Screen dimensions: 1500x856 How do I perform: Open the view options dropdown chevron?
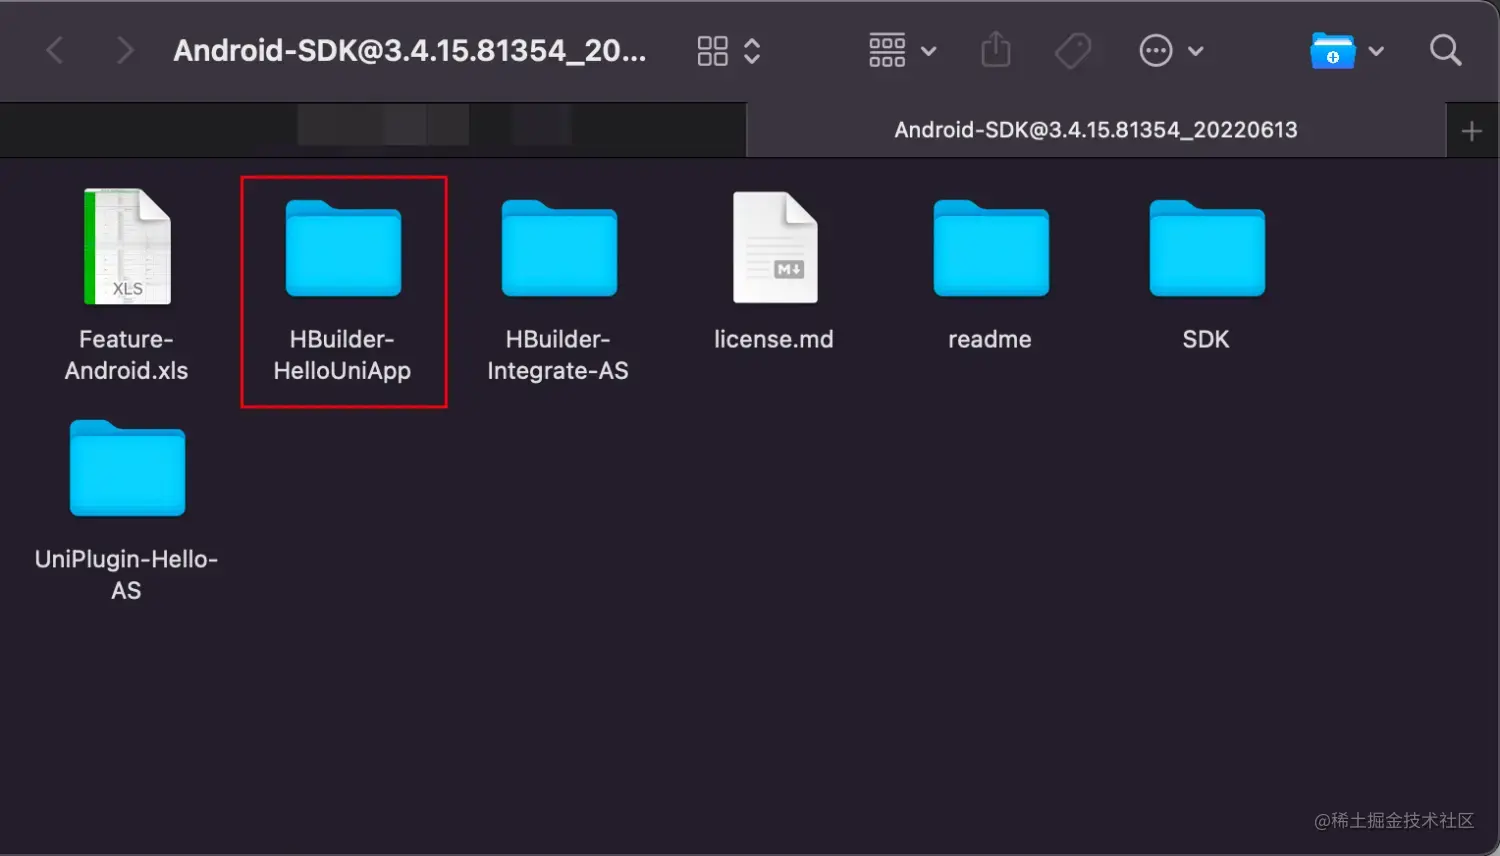click(752, 50)
